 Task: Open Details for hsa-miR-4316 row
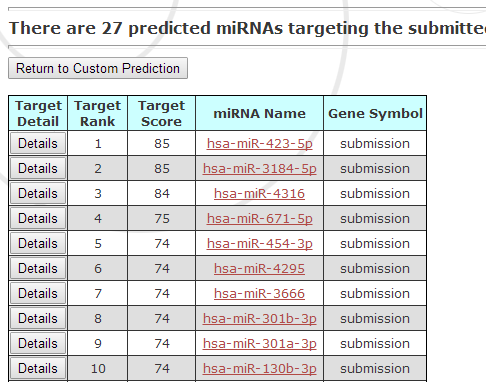(38, 193)
